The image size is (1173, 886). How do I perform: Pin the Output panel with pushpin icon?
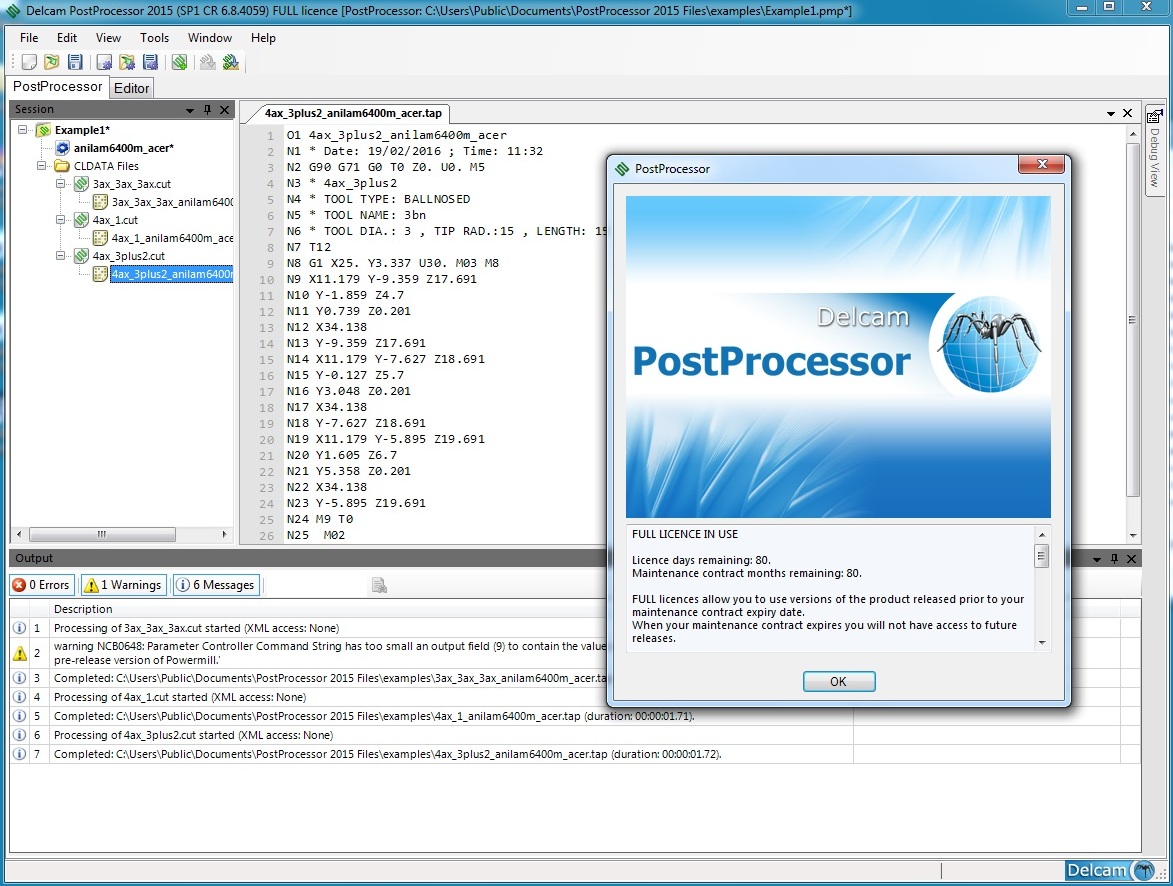click(x=1114, y=559)
